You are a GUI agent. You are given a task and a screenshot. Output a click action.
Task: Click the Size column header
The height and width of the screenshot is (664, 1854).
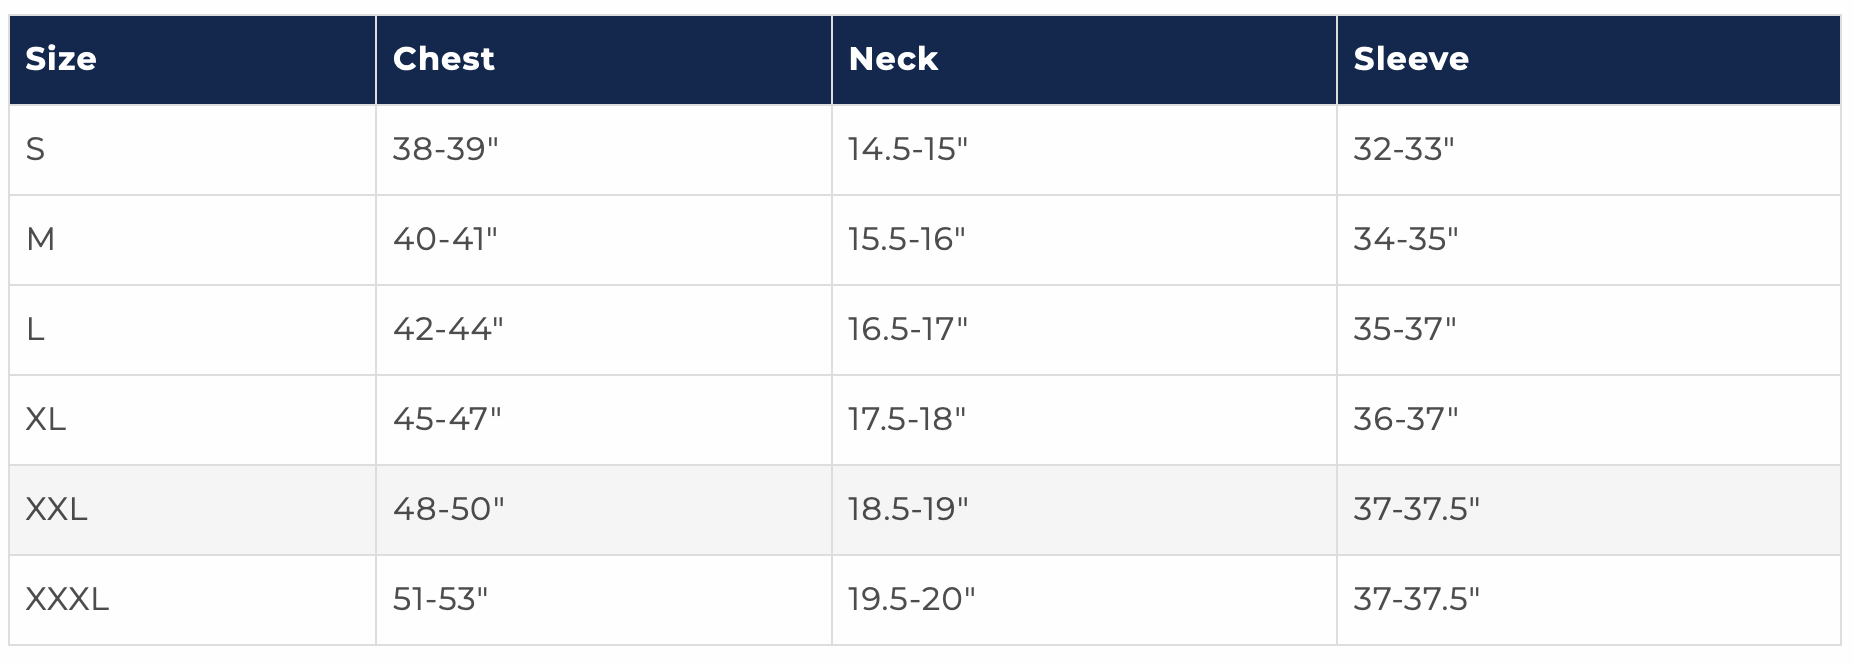pyautogui.click(x=61, y=59)
